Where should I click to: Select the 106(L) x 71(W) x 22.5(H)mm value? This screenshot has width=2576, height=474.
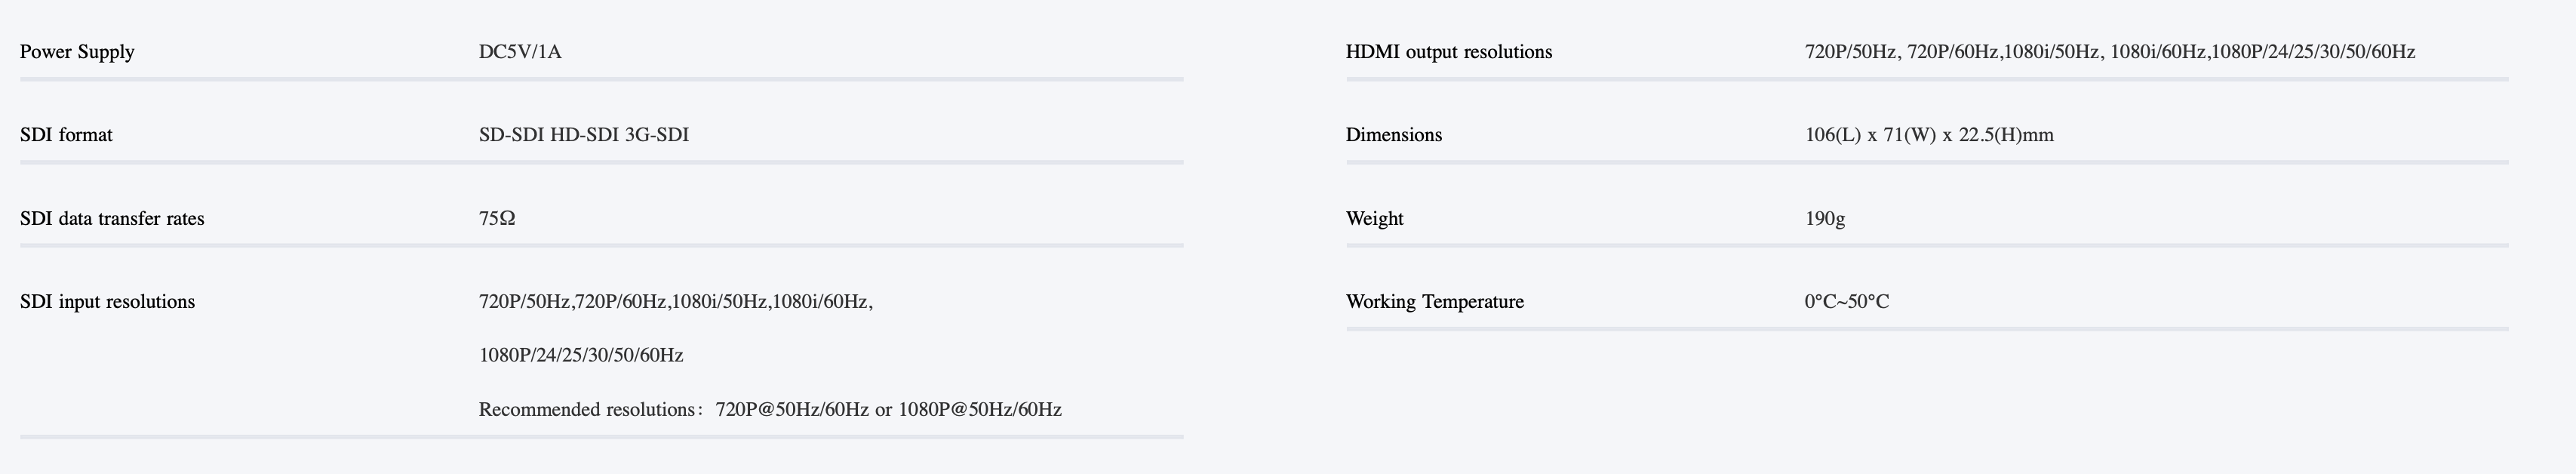(x=1929, y=135)
